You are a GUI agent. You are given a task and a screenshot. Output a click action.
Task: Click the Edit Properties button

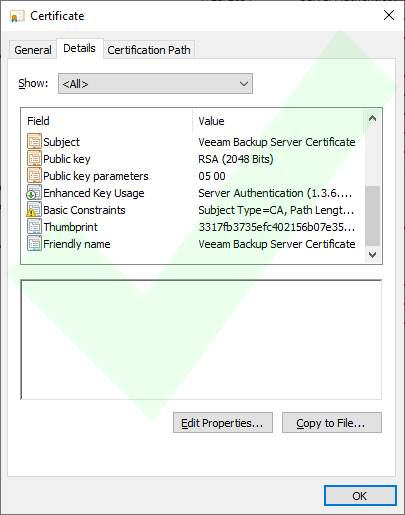pos(223,423)
